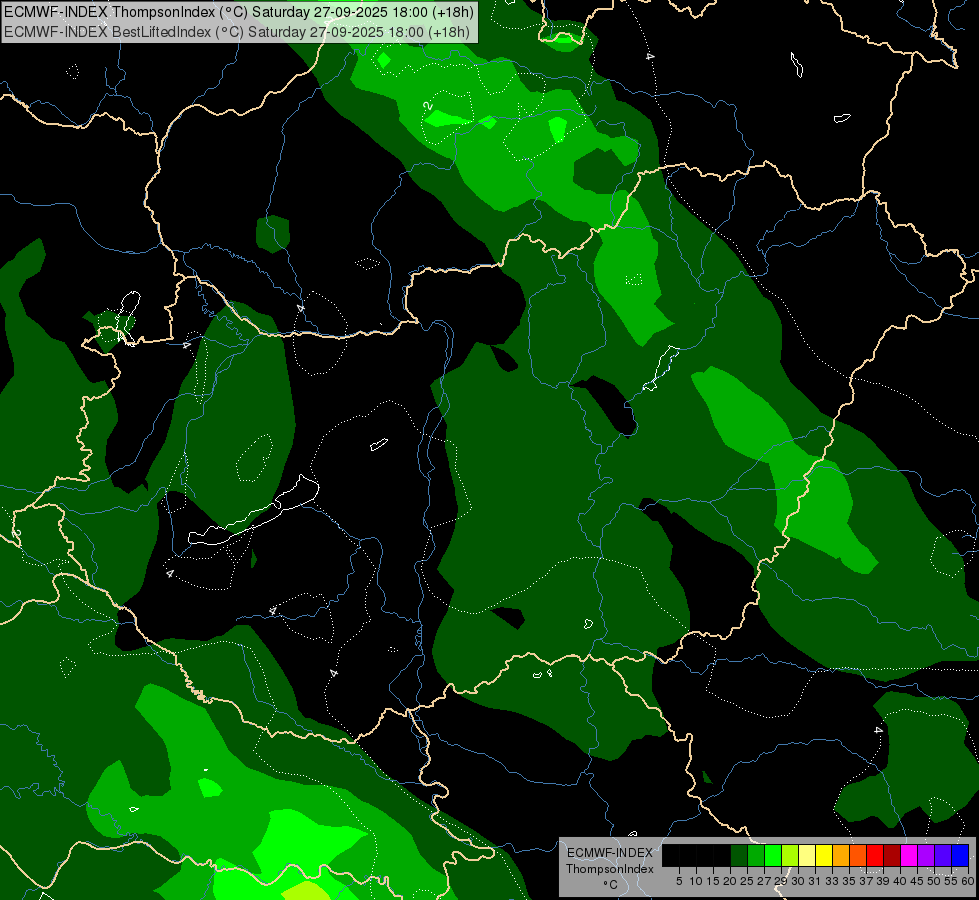Select the magenta 40–45 legend swatch
Screen dimensions: 979x900
click(909, 856)
